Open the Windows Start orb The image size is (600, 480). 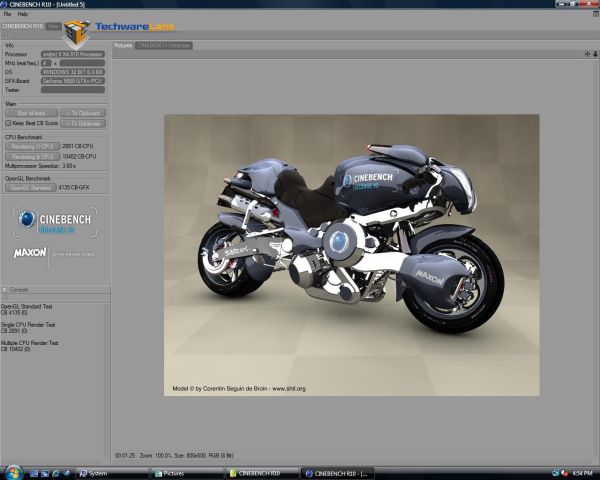[14, 473]
